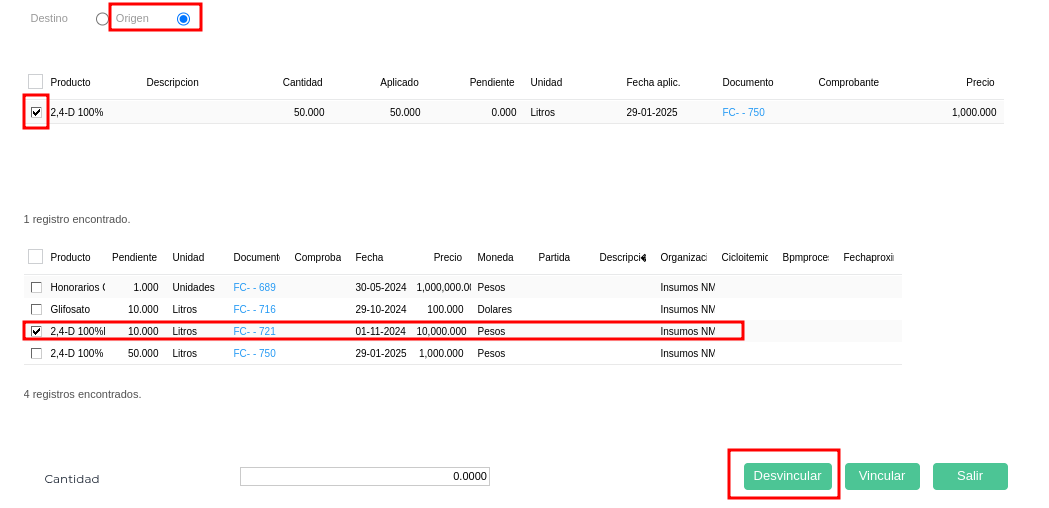Uncheck the 2,4-D row dated 01-11-2024
Viewport: 1049px width, 508px height.
[x=36, y=332]
